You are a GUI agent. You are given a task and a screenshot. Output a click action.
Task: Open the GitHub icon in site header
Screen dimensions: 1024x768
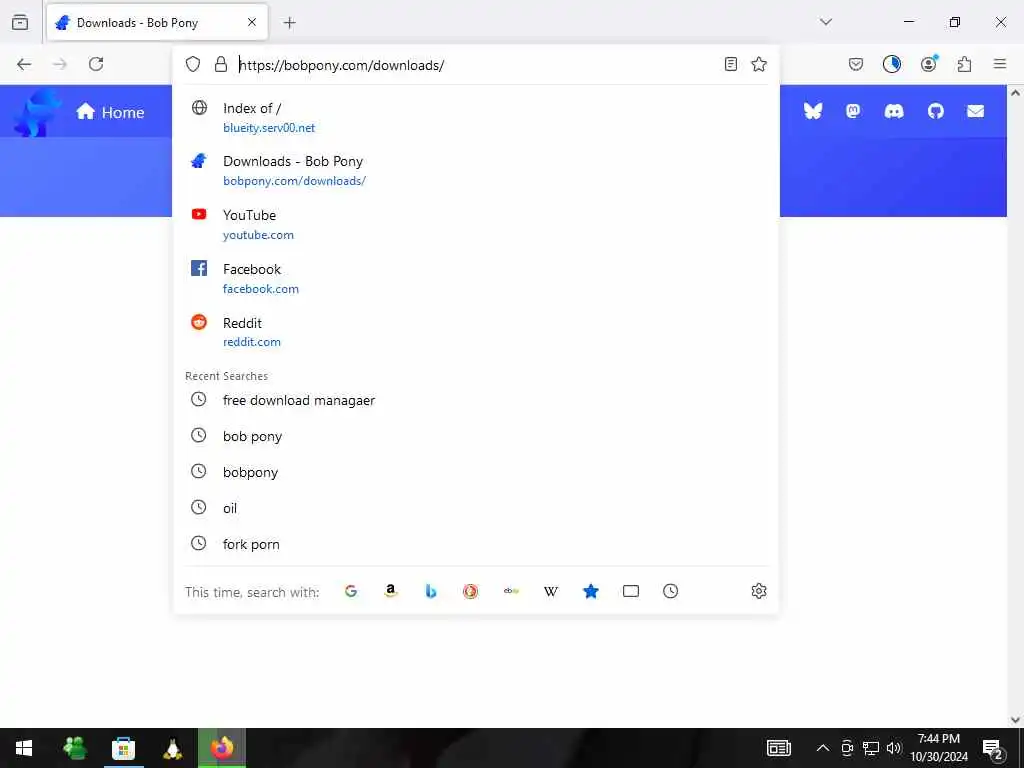click(936, 112)
